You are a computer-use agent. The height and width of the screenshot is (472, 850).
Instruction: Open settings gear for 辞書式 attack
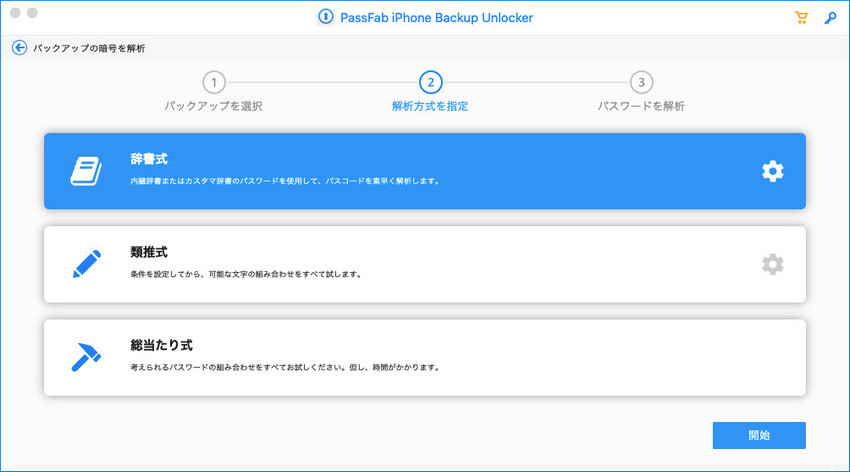pos(772,171)
